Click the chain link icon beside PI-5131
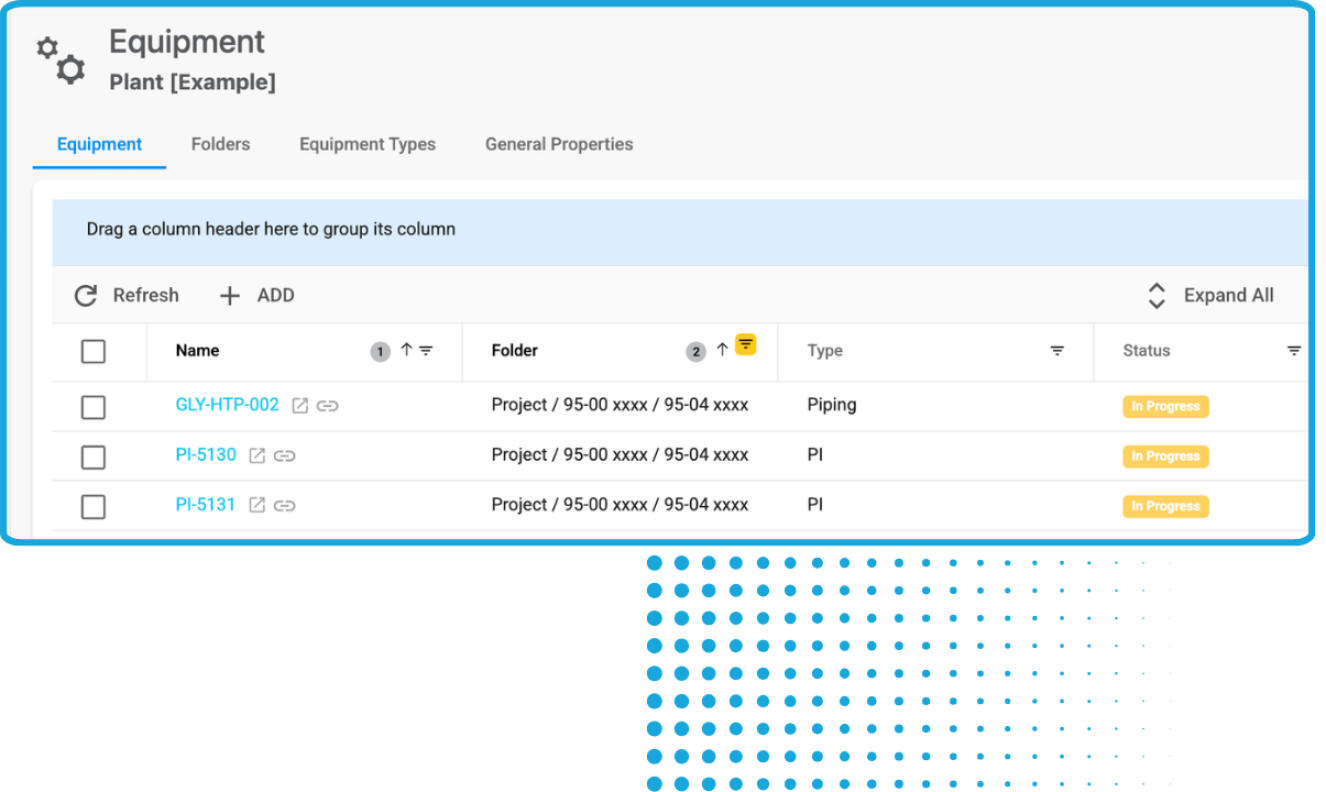 pyautogui.click(x=285, y=506)
